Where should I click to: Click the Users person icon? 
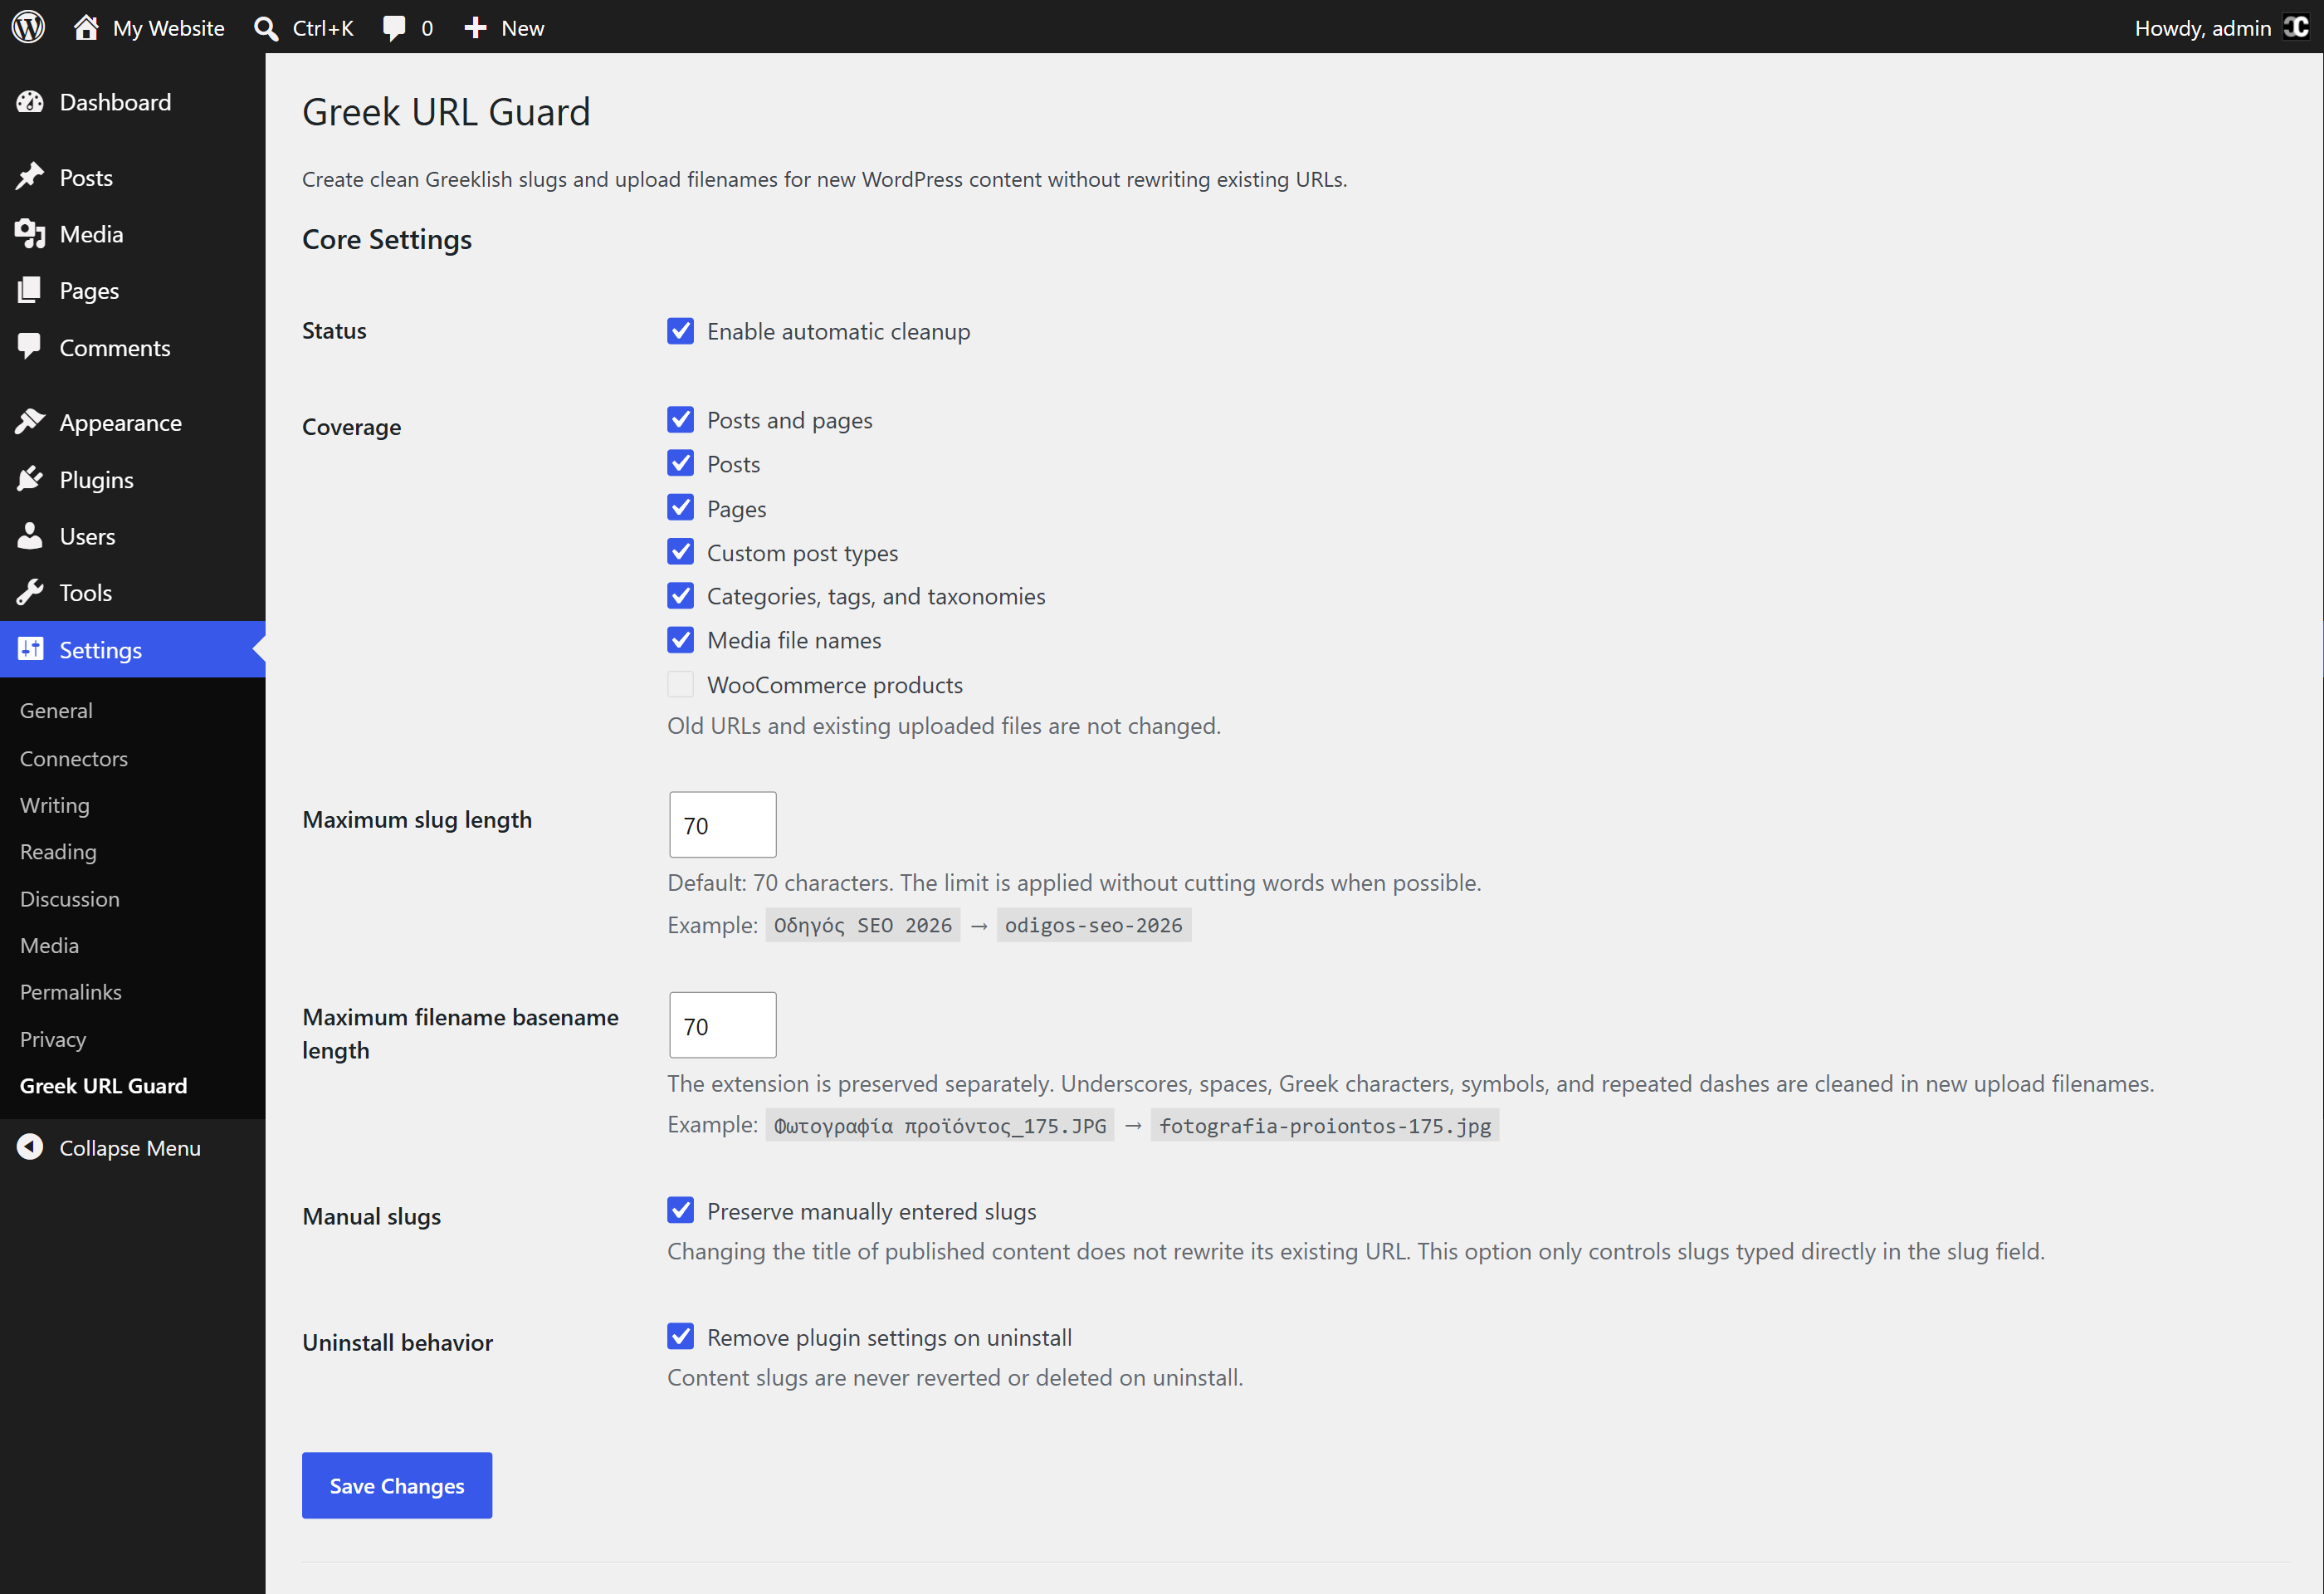click(30, 536)
